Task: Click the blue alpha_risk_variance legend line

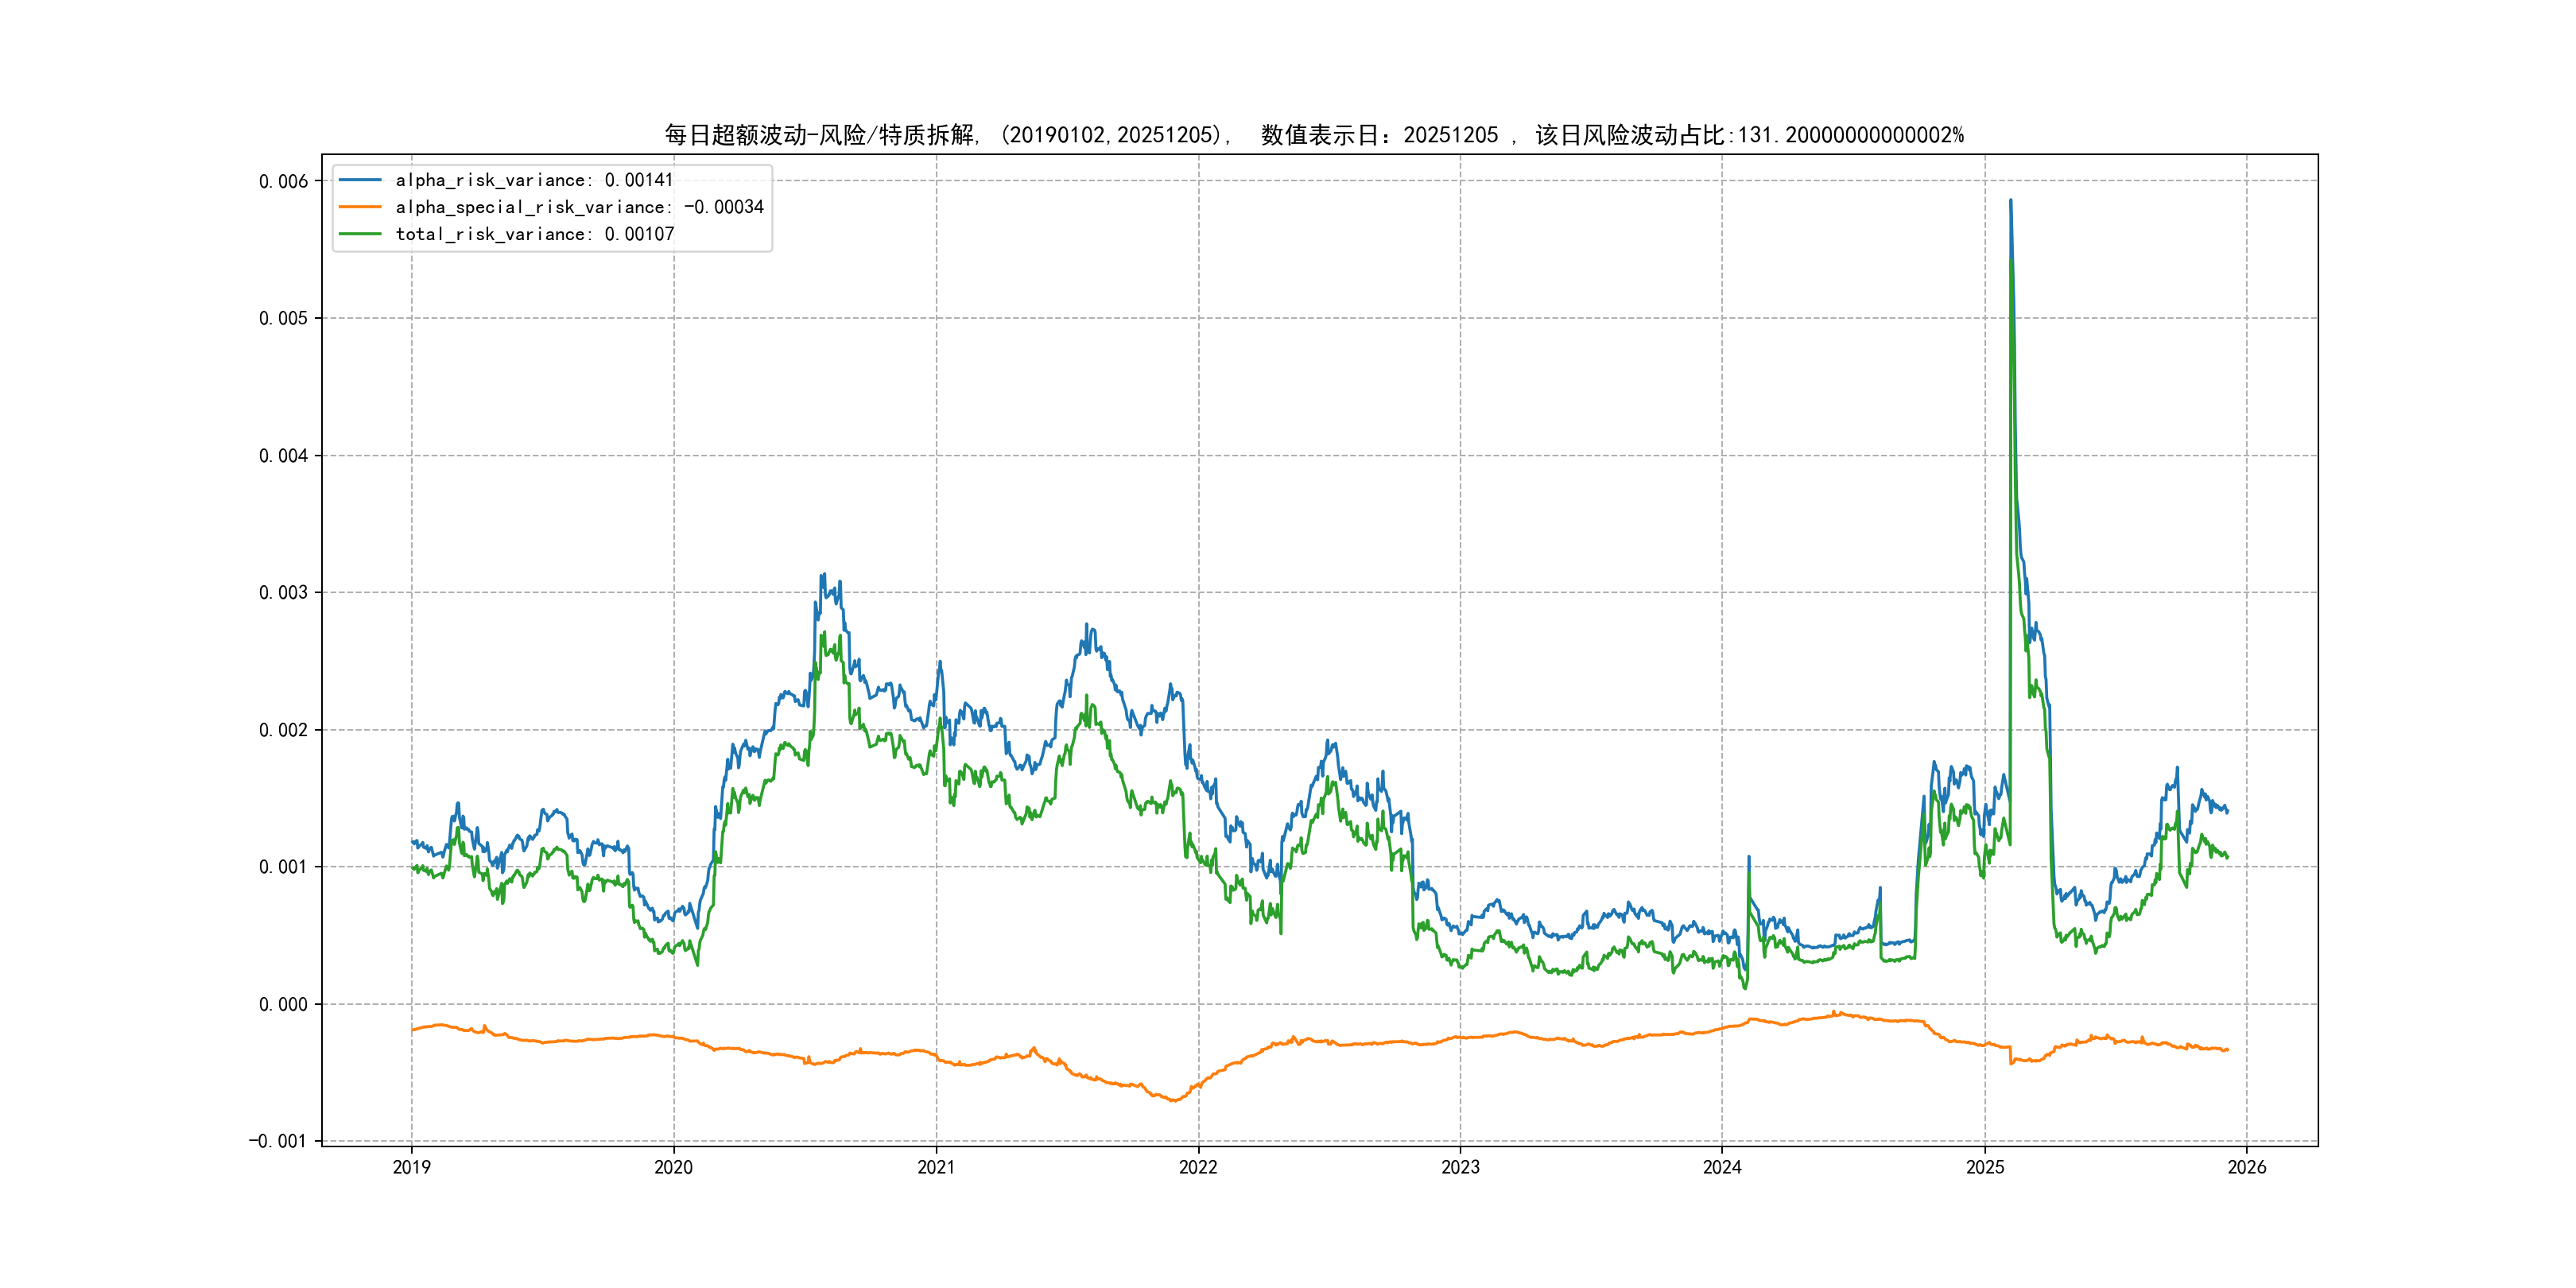Action: click(360, 180)
